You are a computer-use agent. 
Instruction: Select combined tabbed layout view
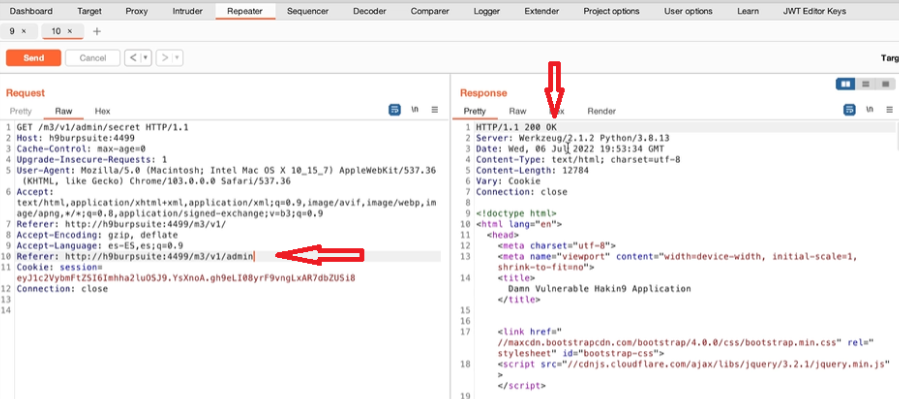point(885,84)
